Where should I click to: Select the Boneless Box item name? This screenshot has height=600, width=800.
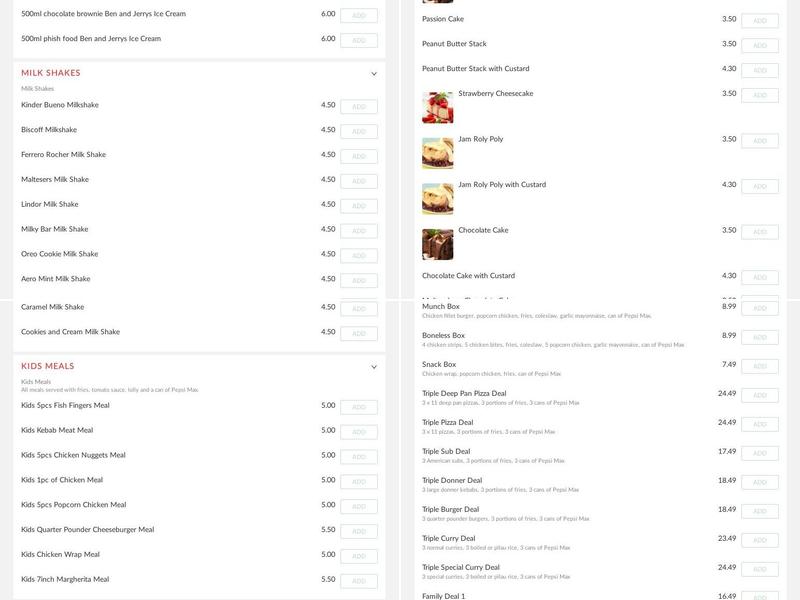pyautogui.click(x=443, y=335)
